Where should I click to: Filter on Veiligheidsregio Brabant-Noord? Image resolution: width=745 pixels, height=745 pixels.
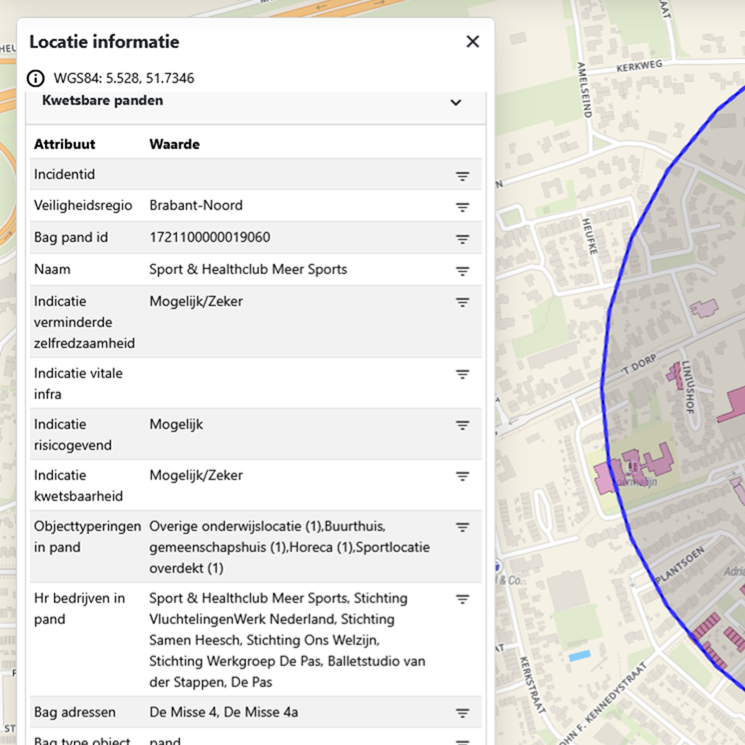point(462,207)
